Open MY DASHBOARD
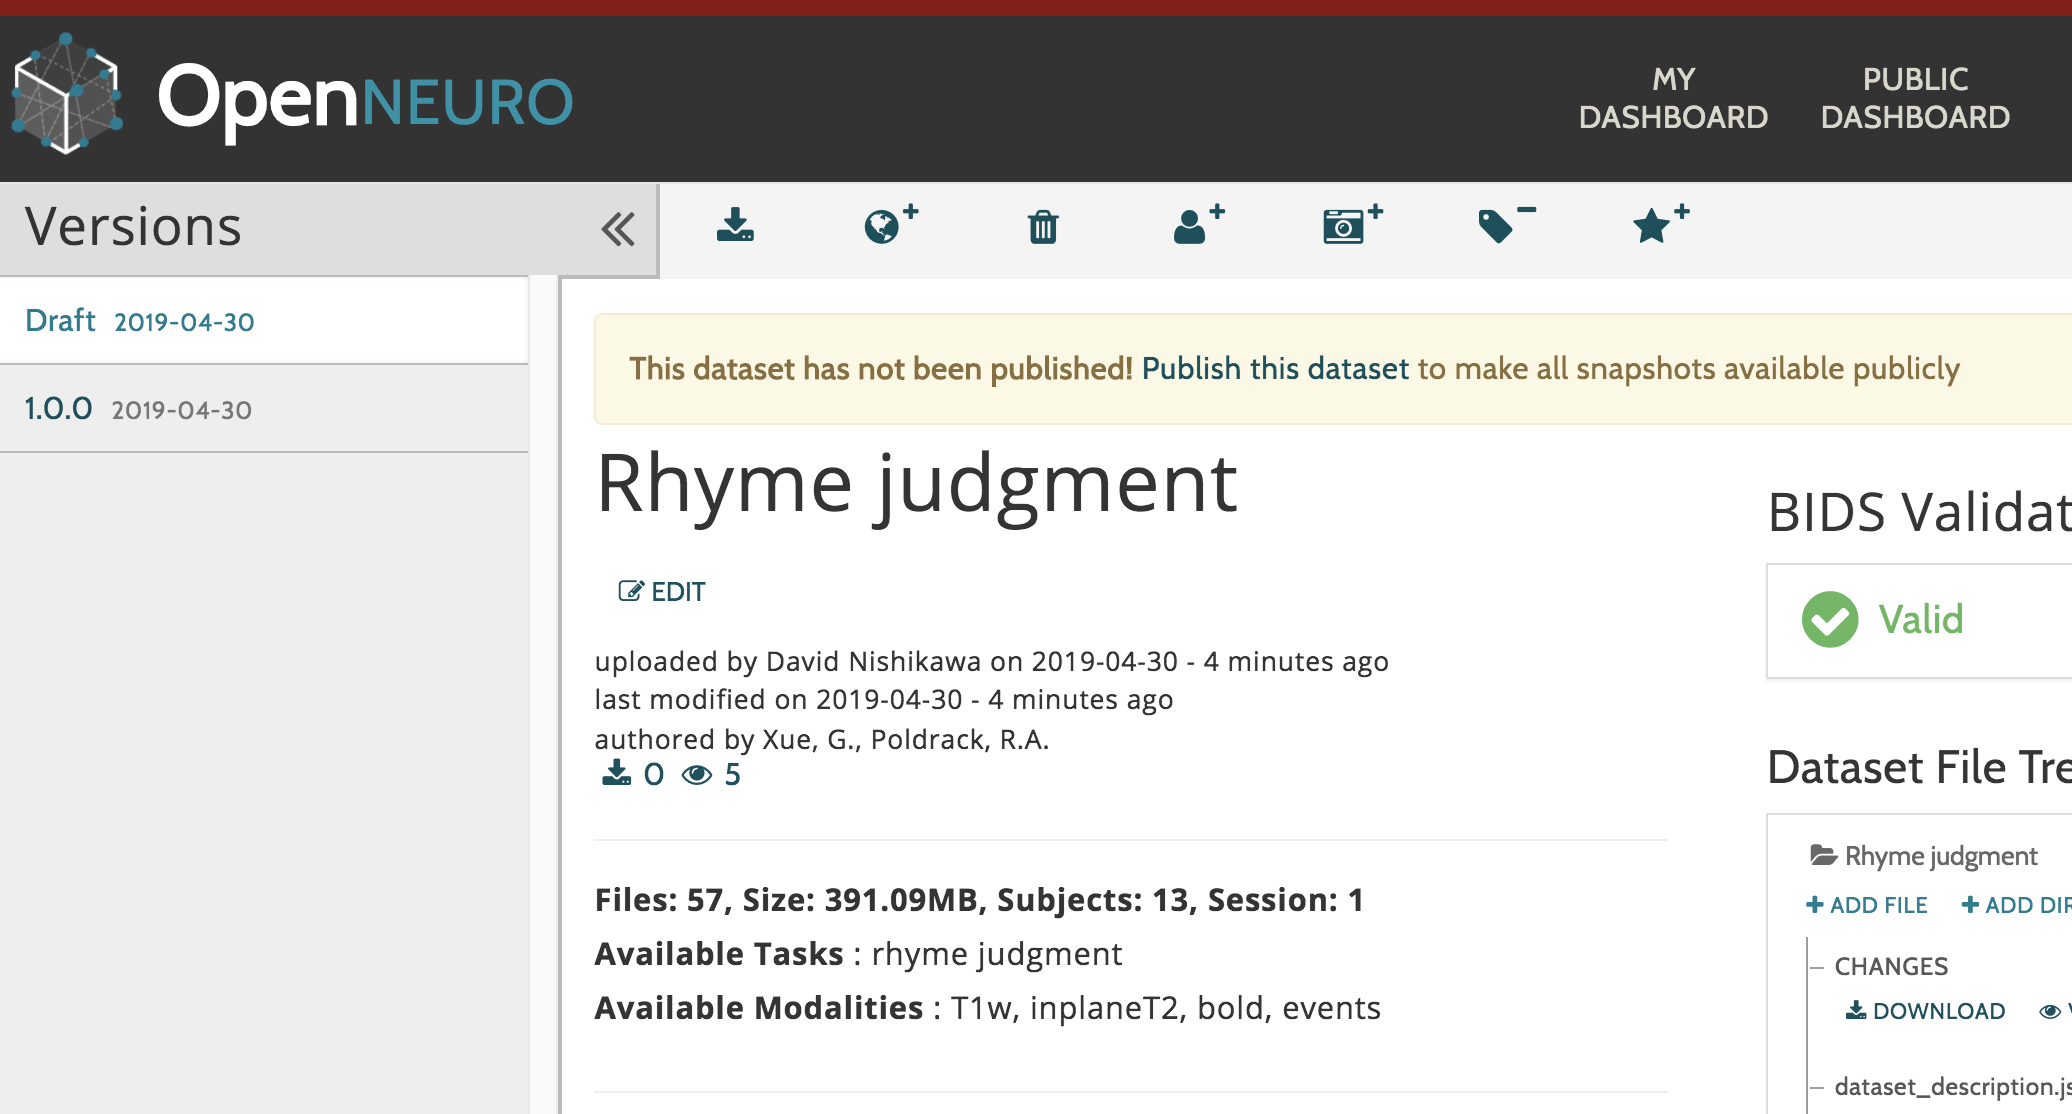 pyautogui.click(x=1673, y=97)
